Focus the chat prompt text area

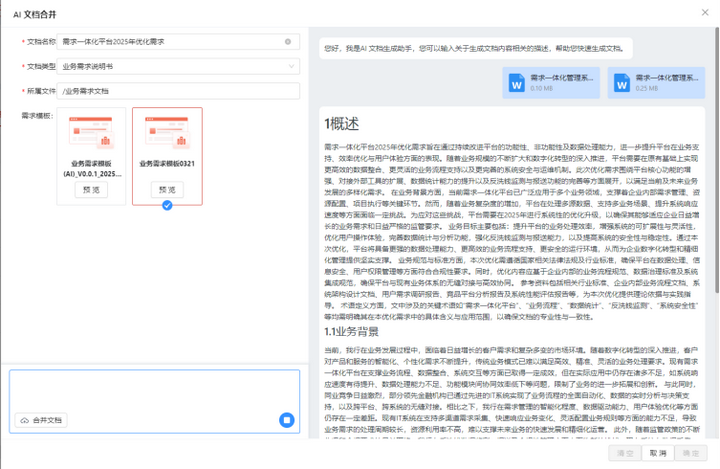point(155,391)
